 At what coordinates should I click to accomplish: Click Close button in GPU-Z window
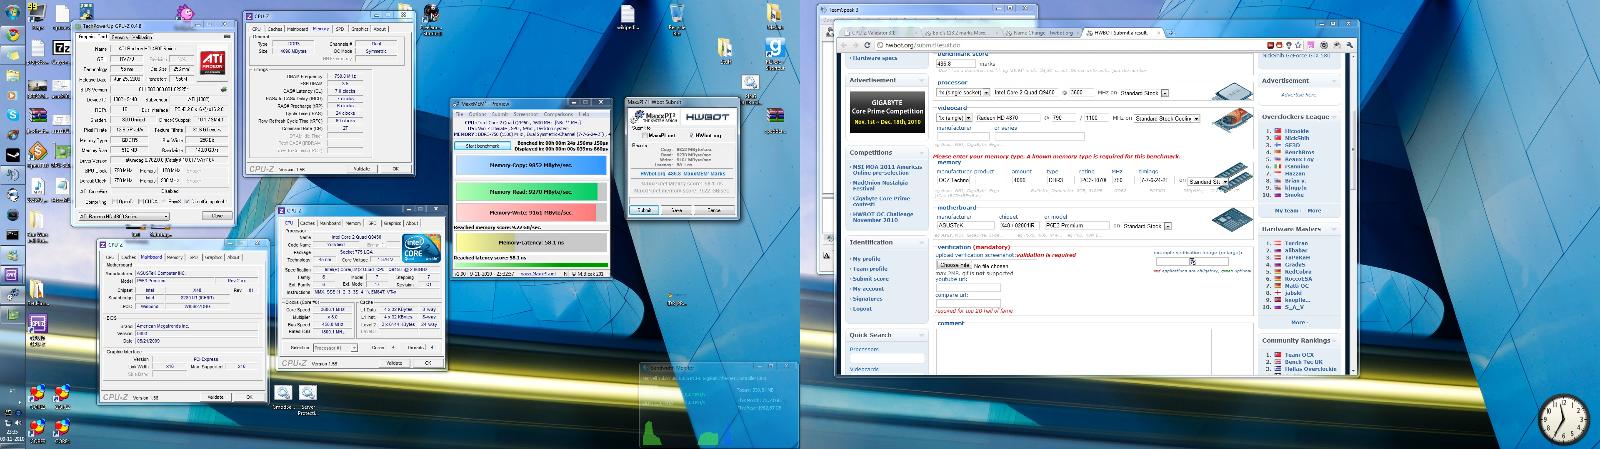tap(217, 215)
